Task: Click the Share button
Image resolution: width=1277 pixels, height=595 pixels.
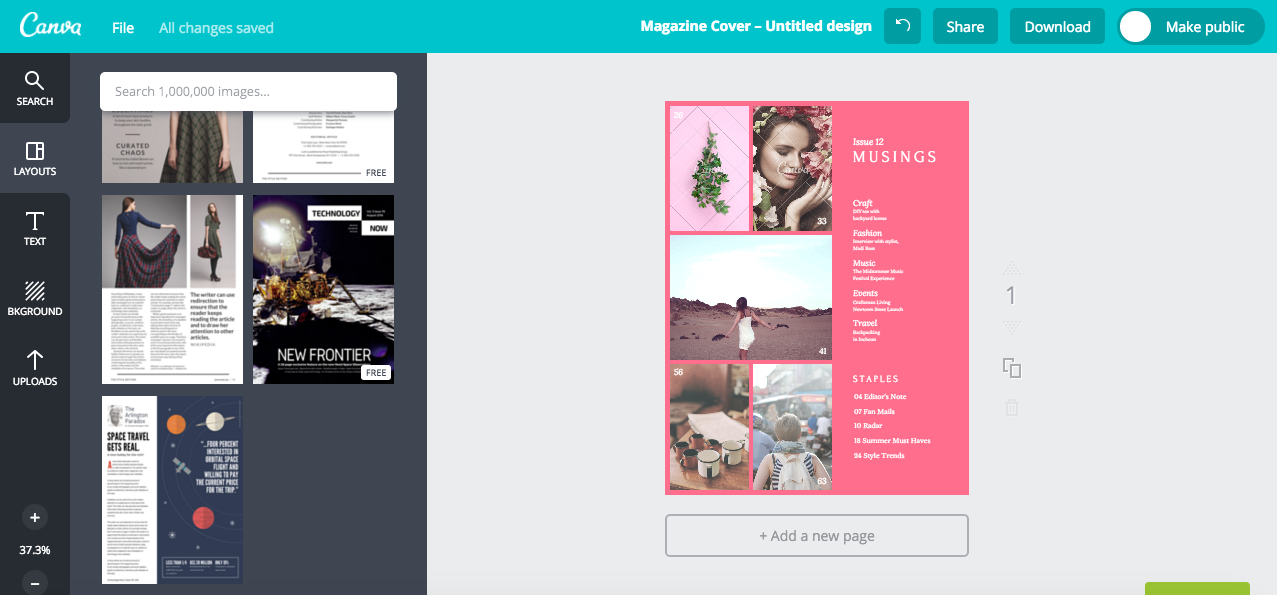Action: click(x=965, y=27)
